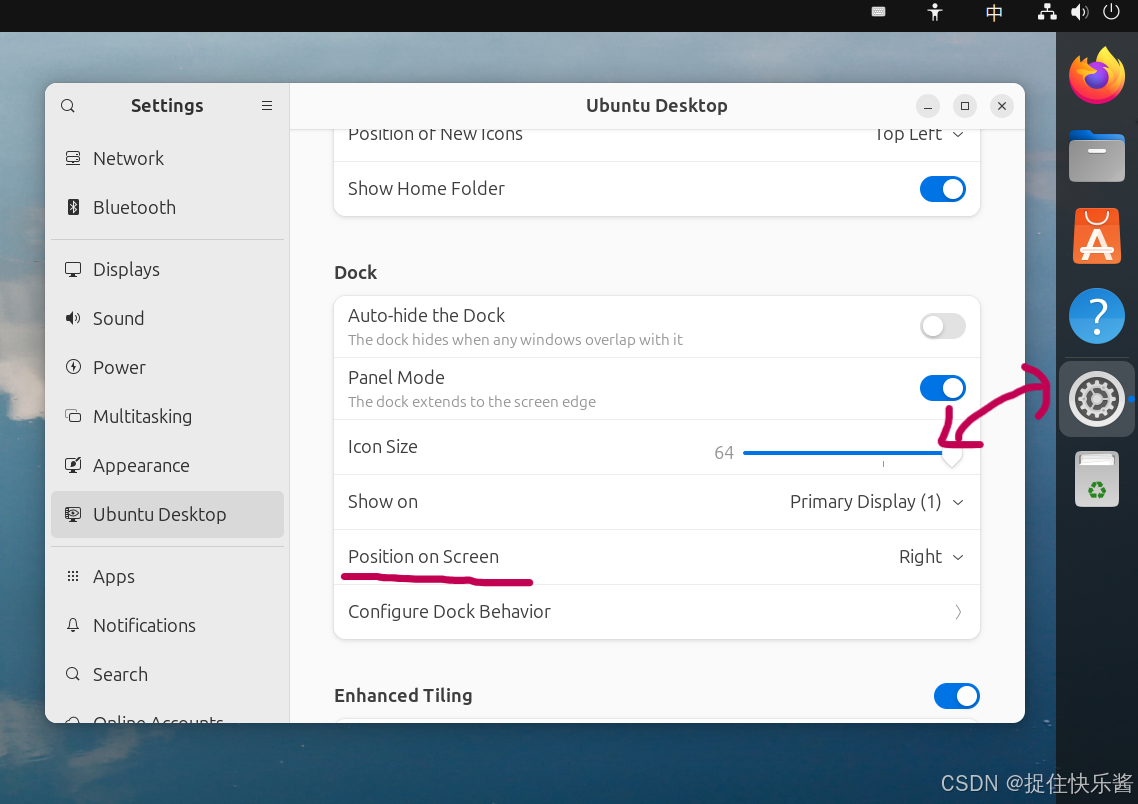Click the Notifications bell icon
The width and height of the screenshot is (1138, 804).
[73, 625]
